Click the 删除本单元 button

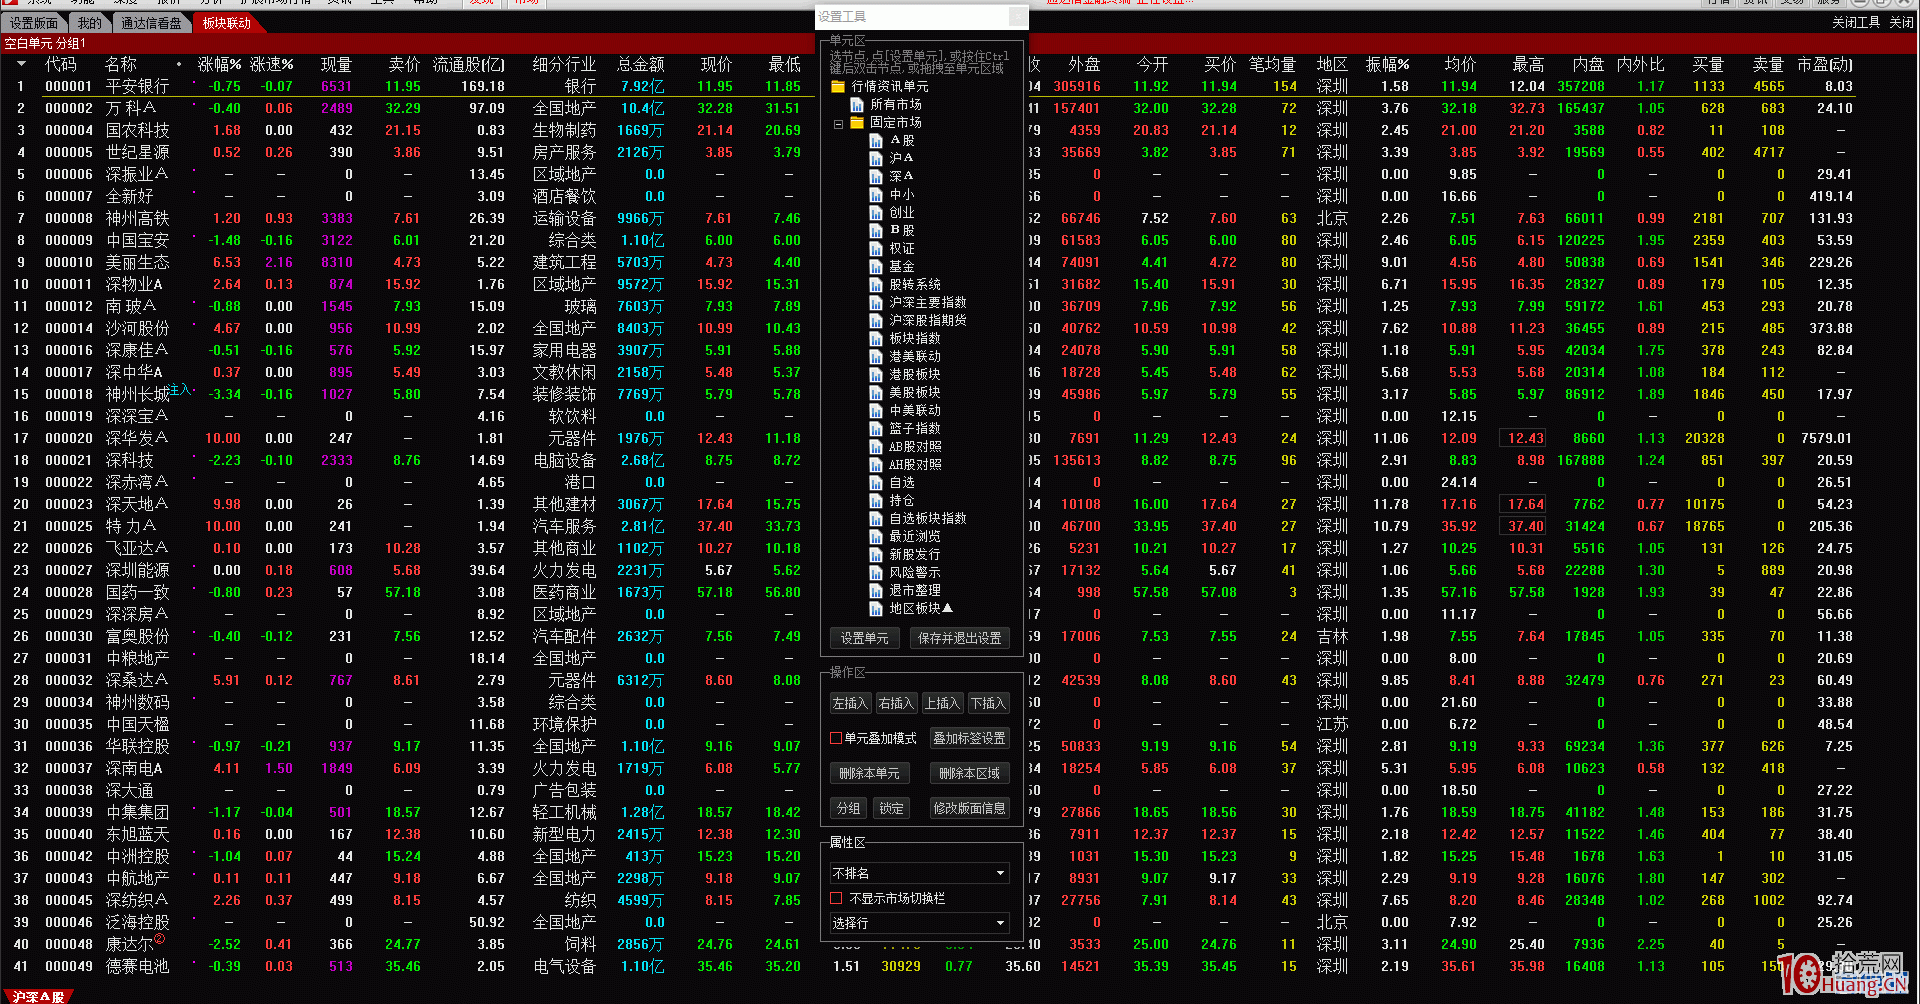pos(869,773)
